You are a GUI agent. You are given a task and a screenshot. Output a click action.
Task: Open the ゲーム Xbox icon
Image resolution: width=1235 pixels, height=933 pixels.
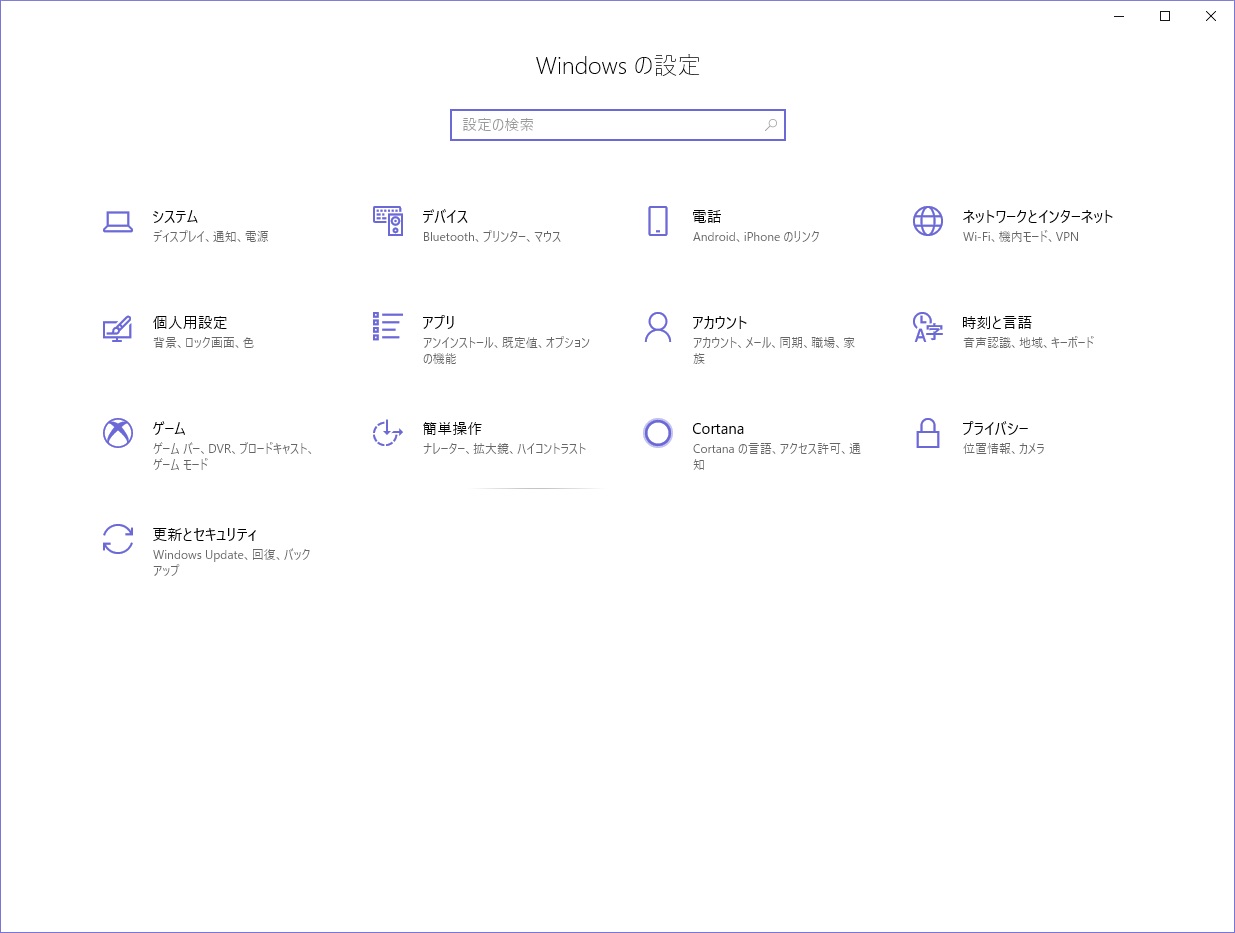118,433
